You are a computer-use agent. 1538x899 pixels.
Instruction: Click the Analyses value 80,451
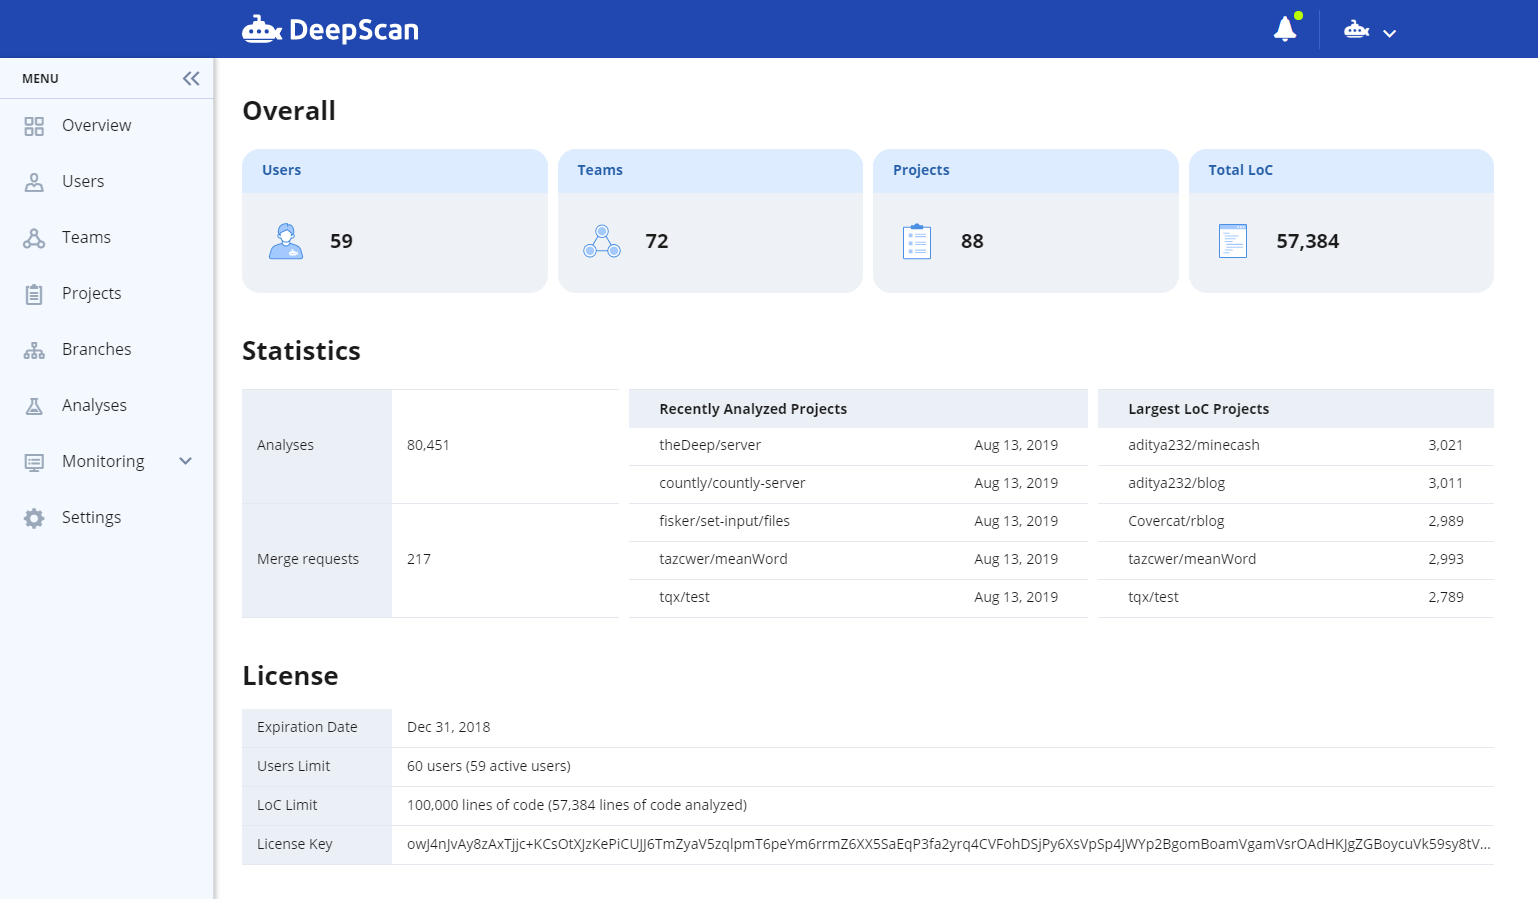428,445
